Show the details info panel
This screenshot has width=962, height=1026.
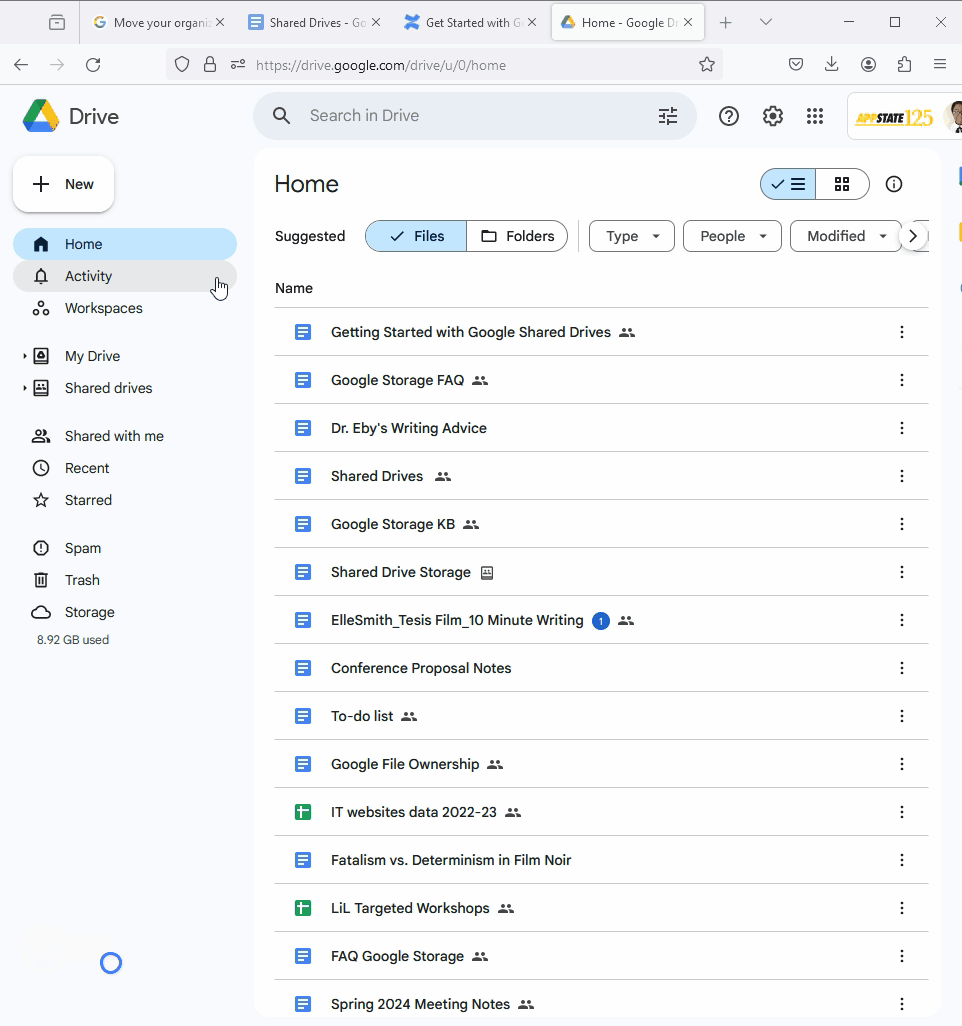pyautogui.click(x=893, y=185)
